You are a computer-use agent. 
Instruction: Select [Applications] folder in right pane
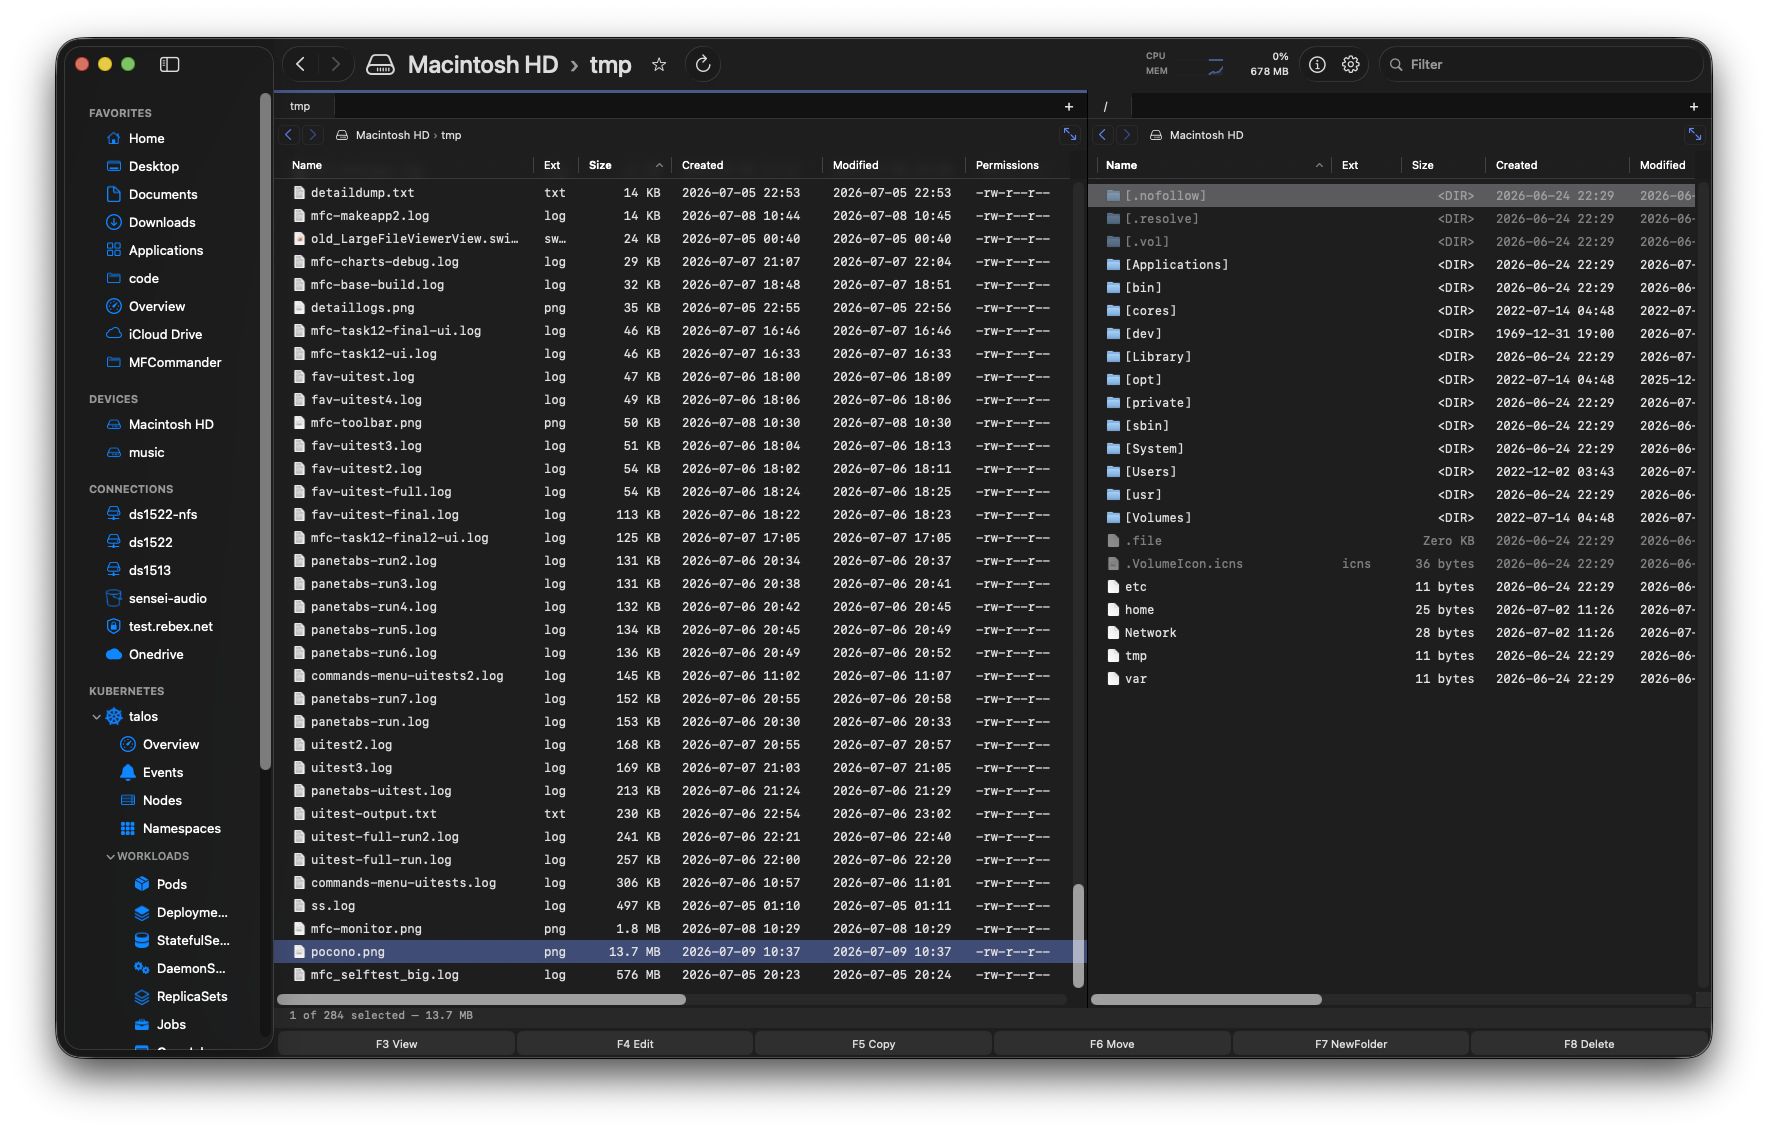click(1392, 265)
